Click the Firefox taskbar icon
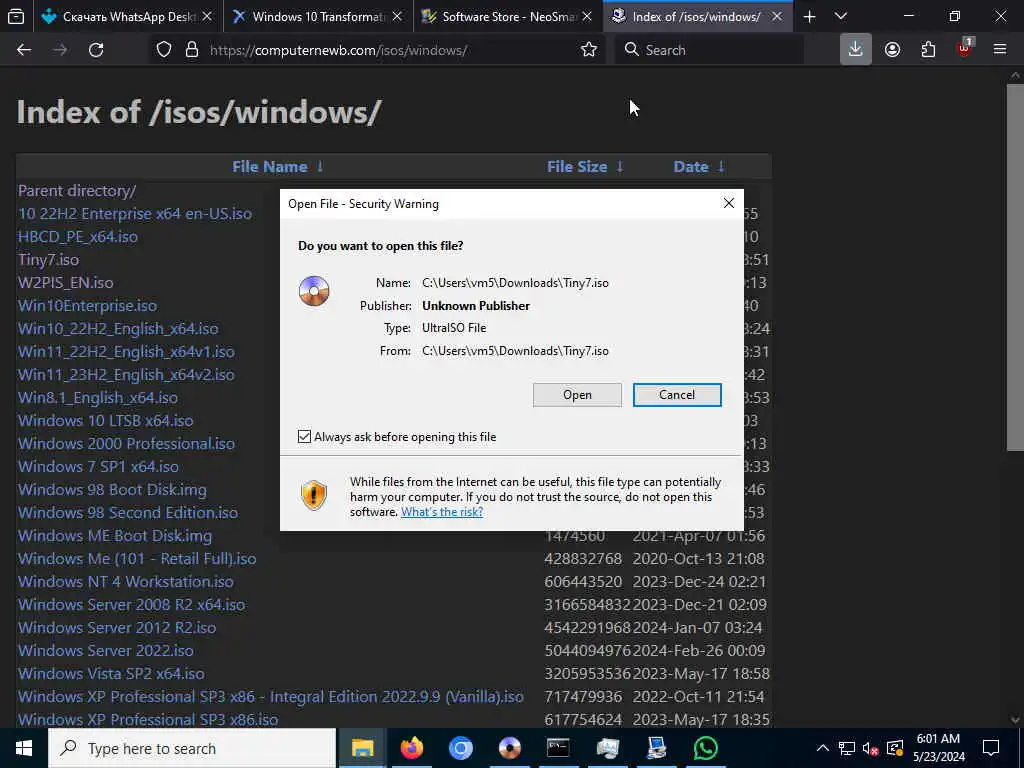Screen dimensions: 1024x768 (x=411, y=748)
